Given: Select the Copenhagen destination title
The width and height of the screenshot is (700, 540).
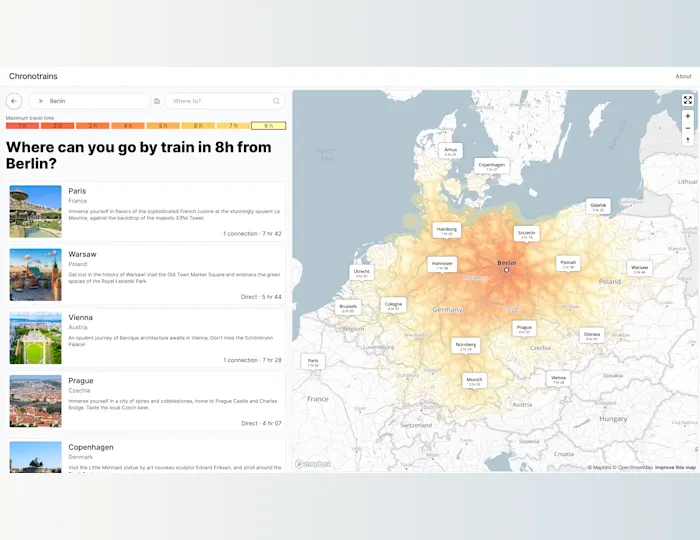Looking at the screenshot, I should (91, 447).
